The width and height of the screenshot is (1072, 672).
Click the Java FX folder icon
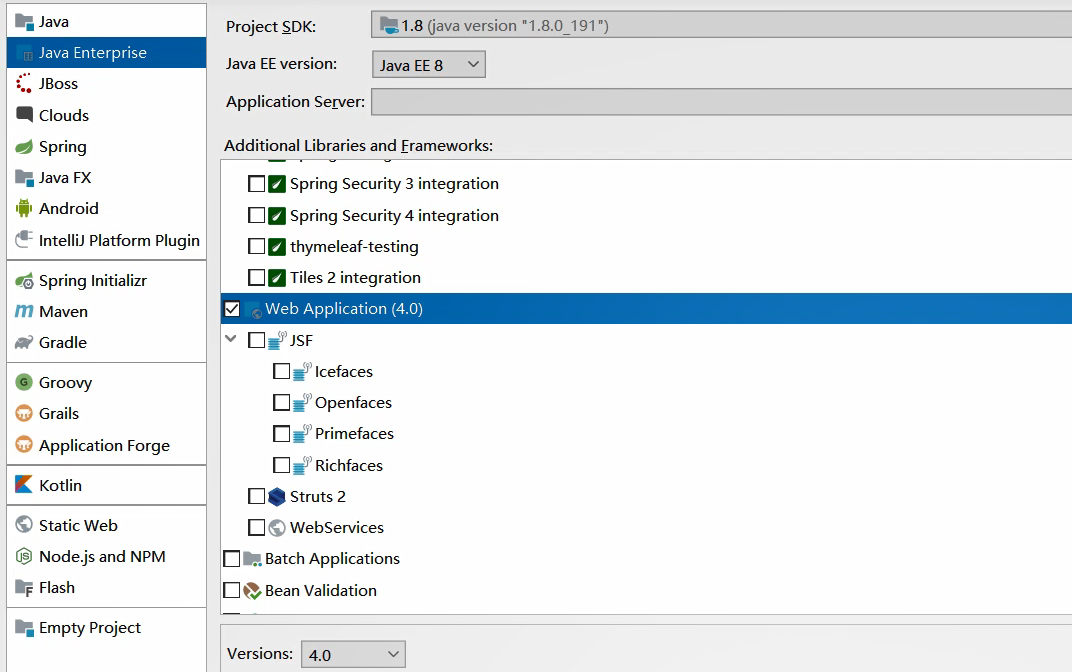click(24, 178)
